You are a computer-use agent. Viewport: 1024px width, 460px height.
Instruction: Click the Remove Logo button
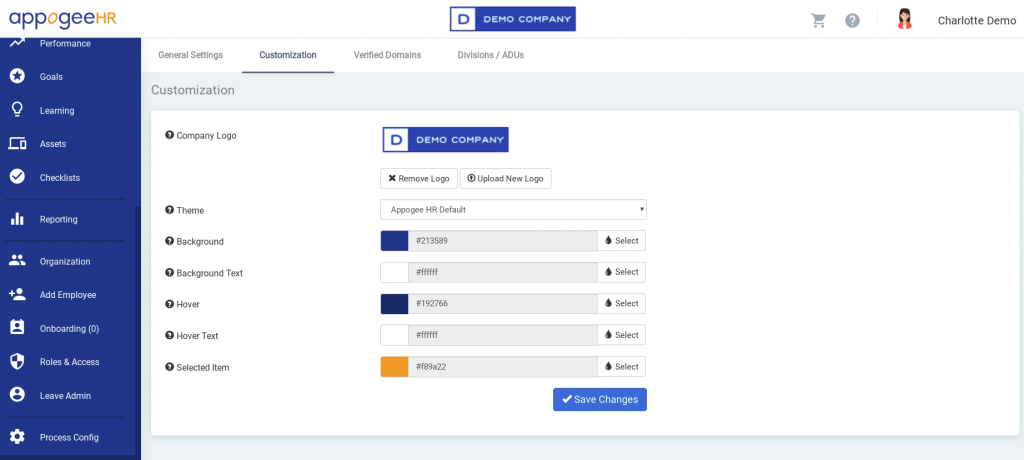click(x=418, y=178)
